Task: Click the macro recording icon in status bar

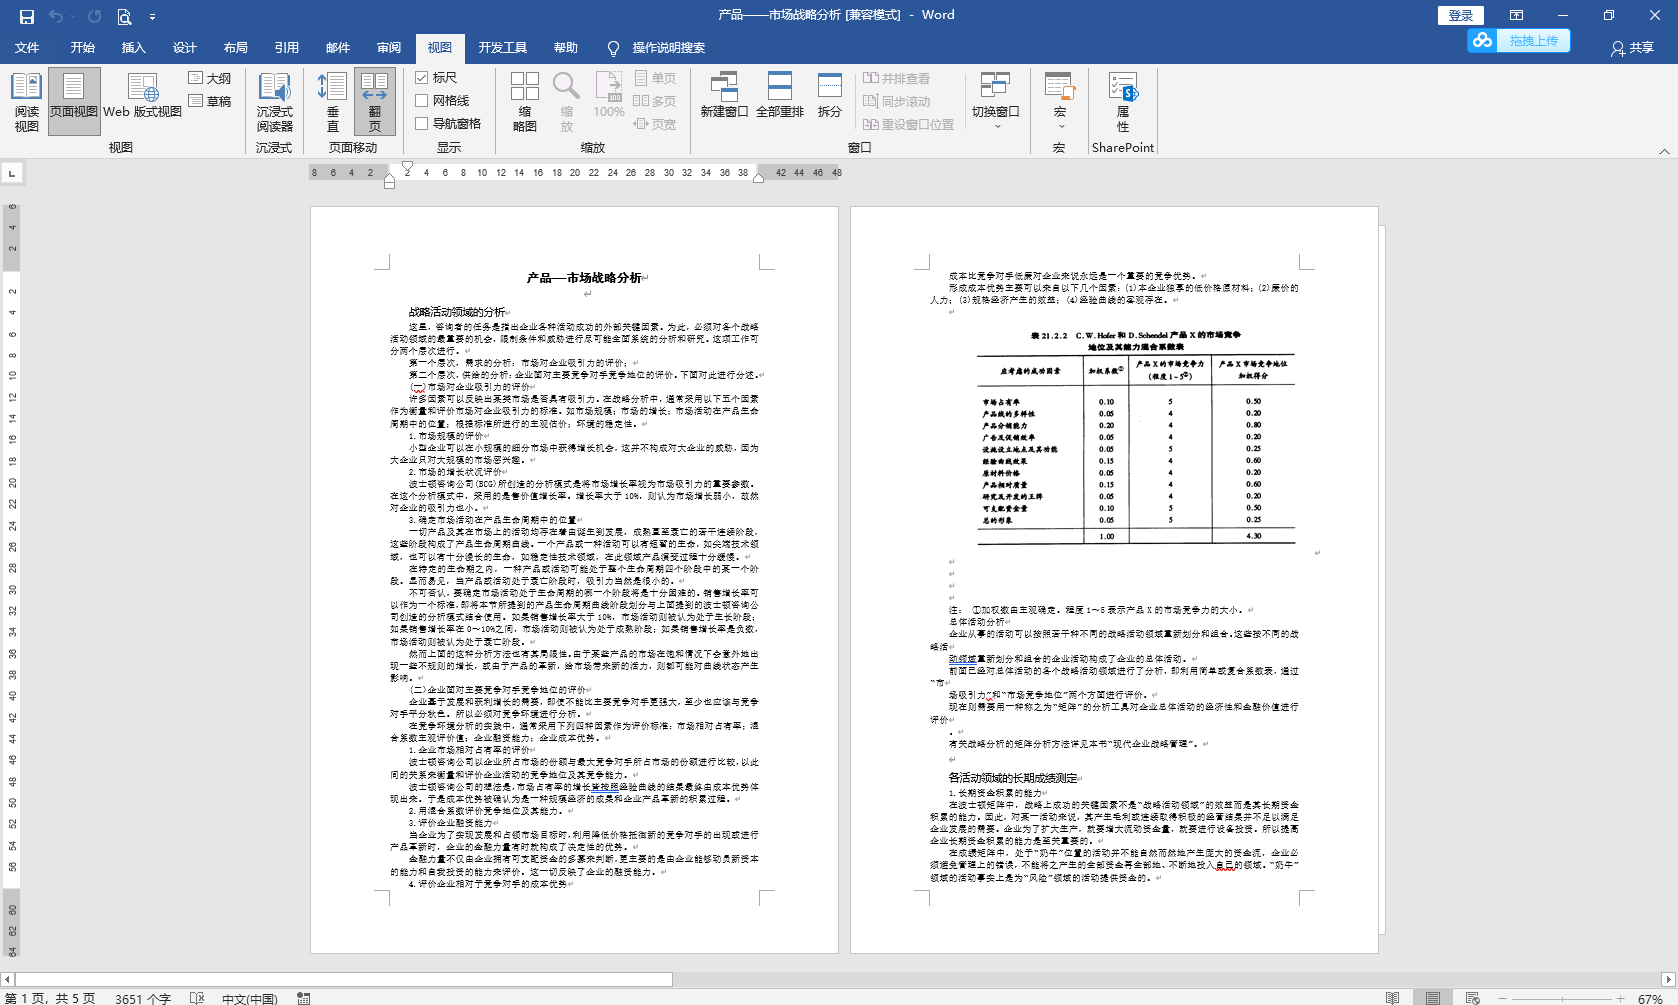Action: [304, 998]
